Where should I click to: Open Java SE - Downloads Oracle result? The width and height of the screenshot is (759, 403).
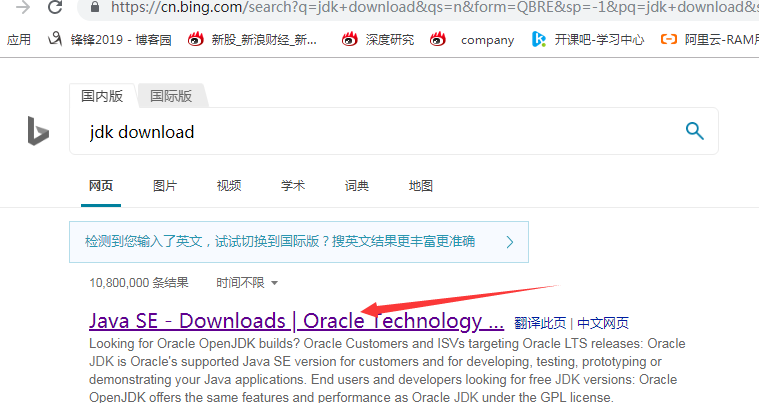[x=296, y=321]
